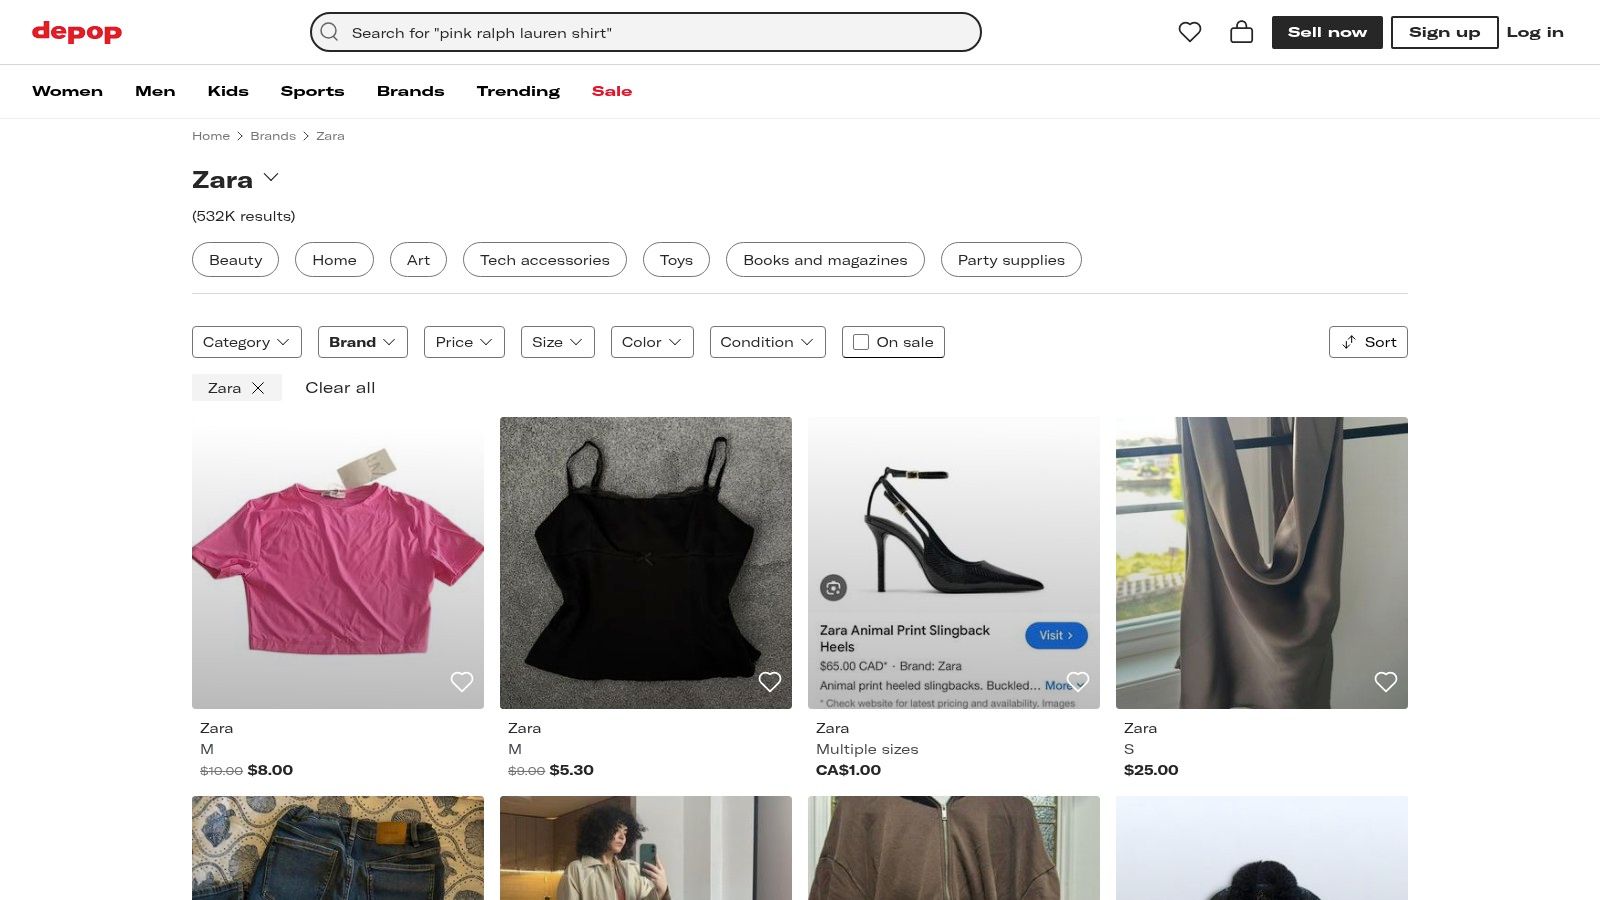Click the Sort icon with arrows

[x=1348, y=342]
